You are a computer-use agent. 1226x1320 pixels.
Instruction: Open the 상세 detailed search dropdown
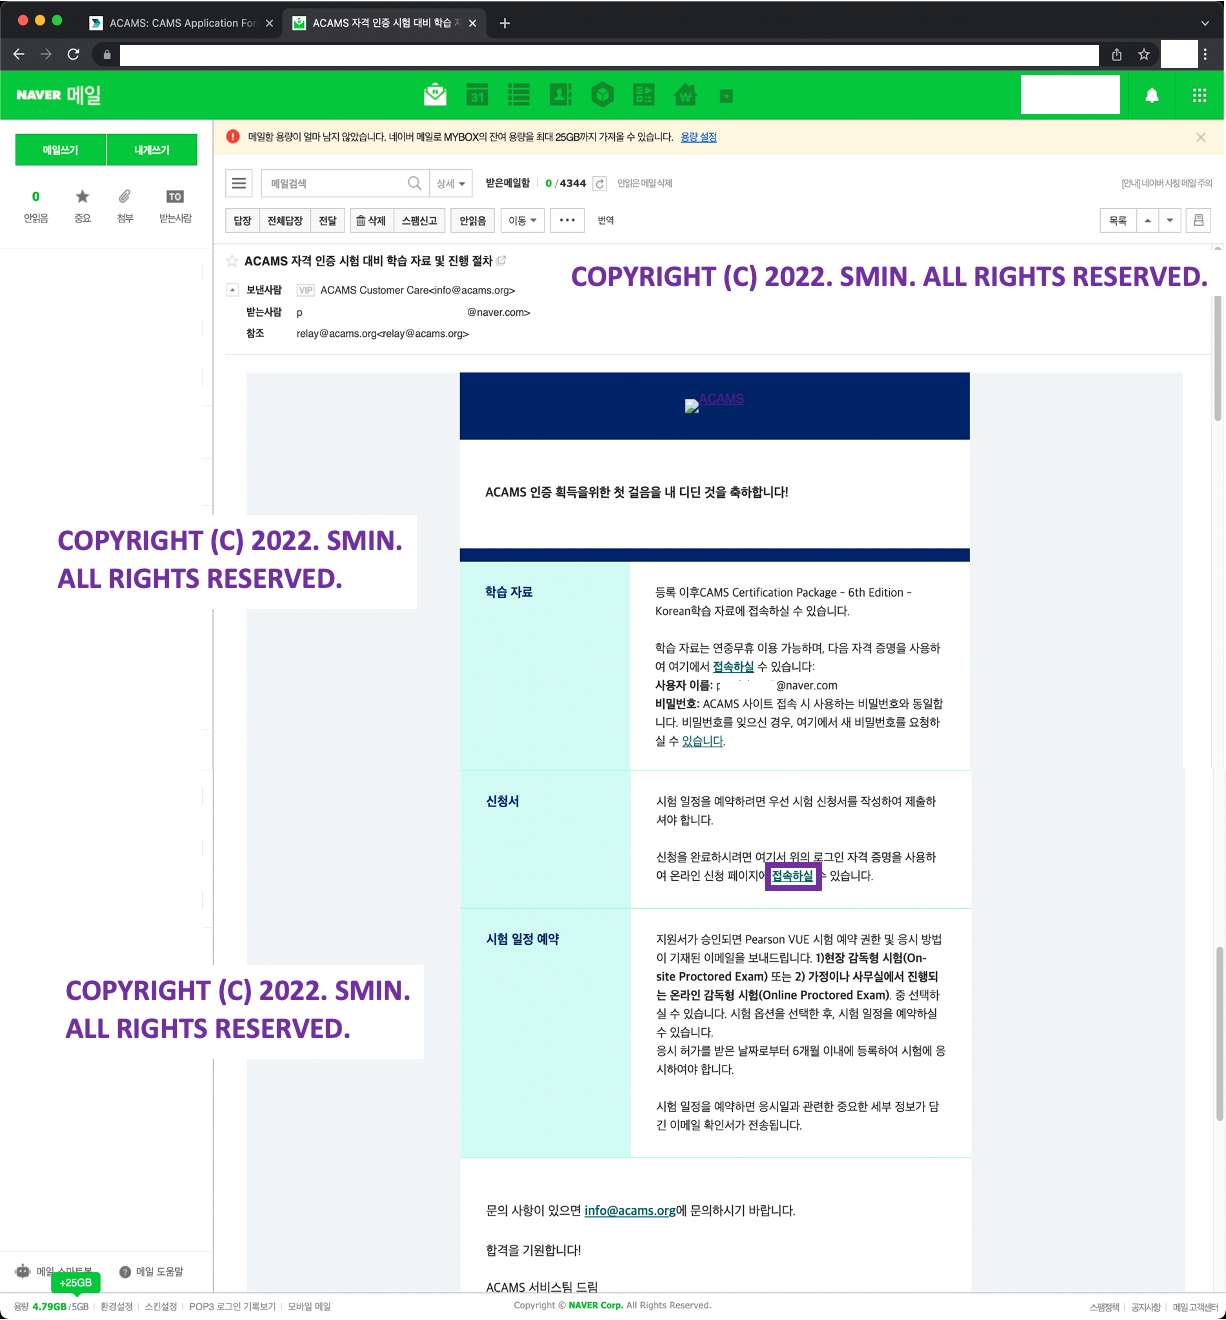pos(451,183)
